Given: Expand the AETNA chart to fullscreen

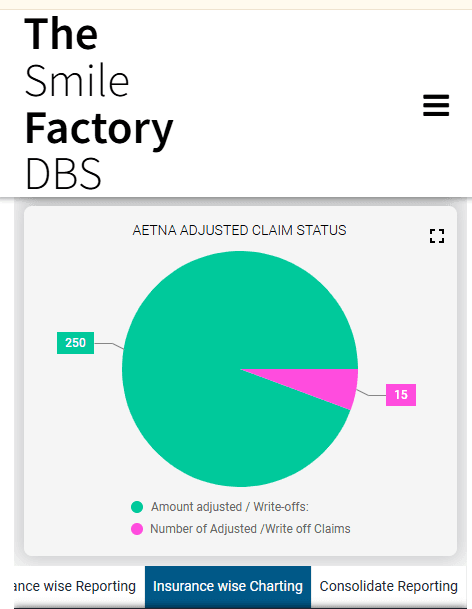Looking at the screenshot, I should point(437,236).
